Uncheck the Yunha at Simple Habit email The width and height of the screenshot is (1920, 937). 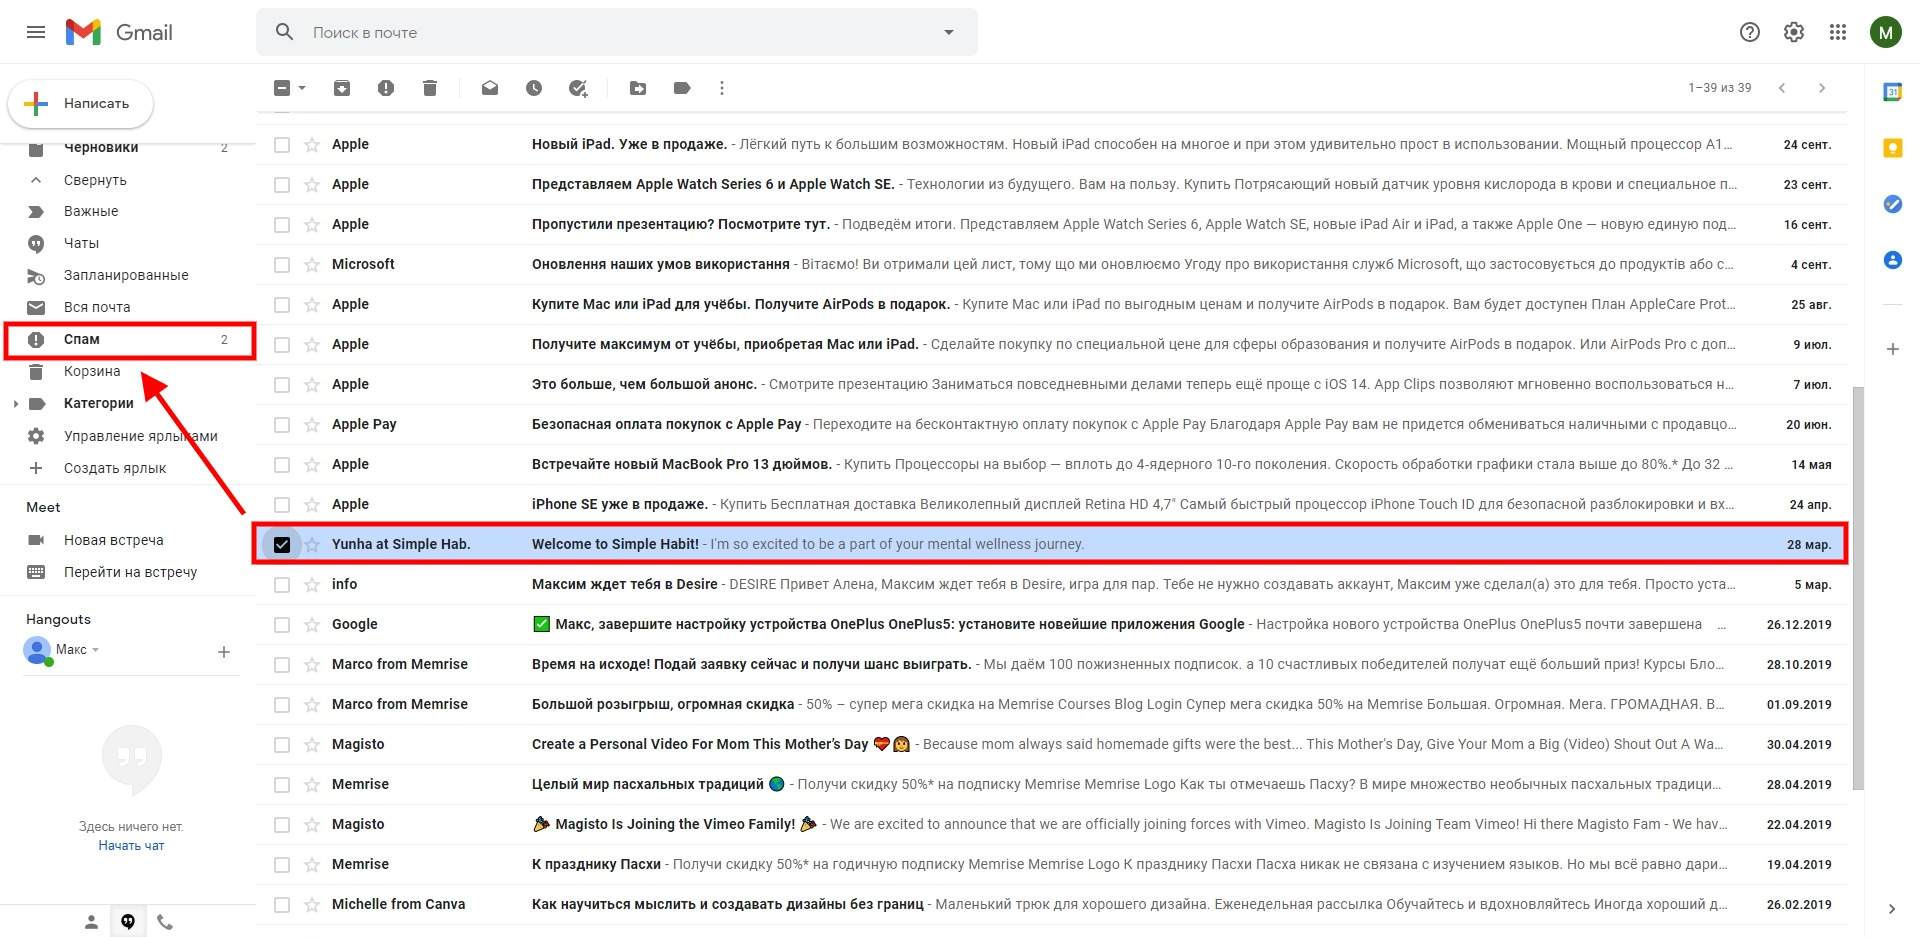click(x=282, y=545)
